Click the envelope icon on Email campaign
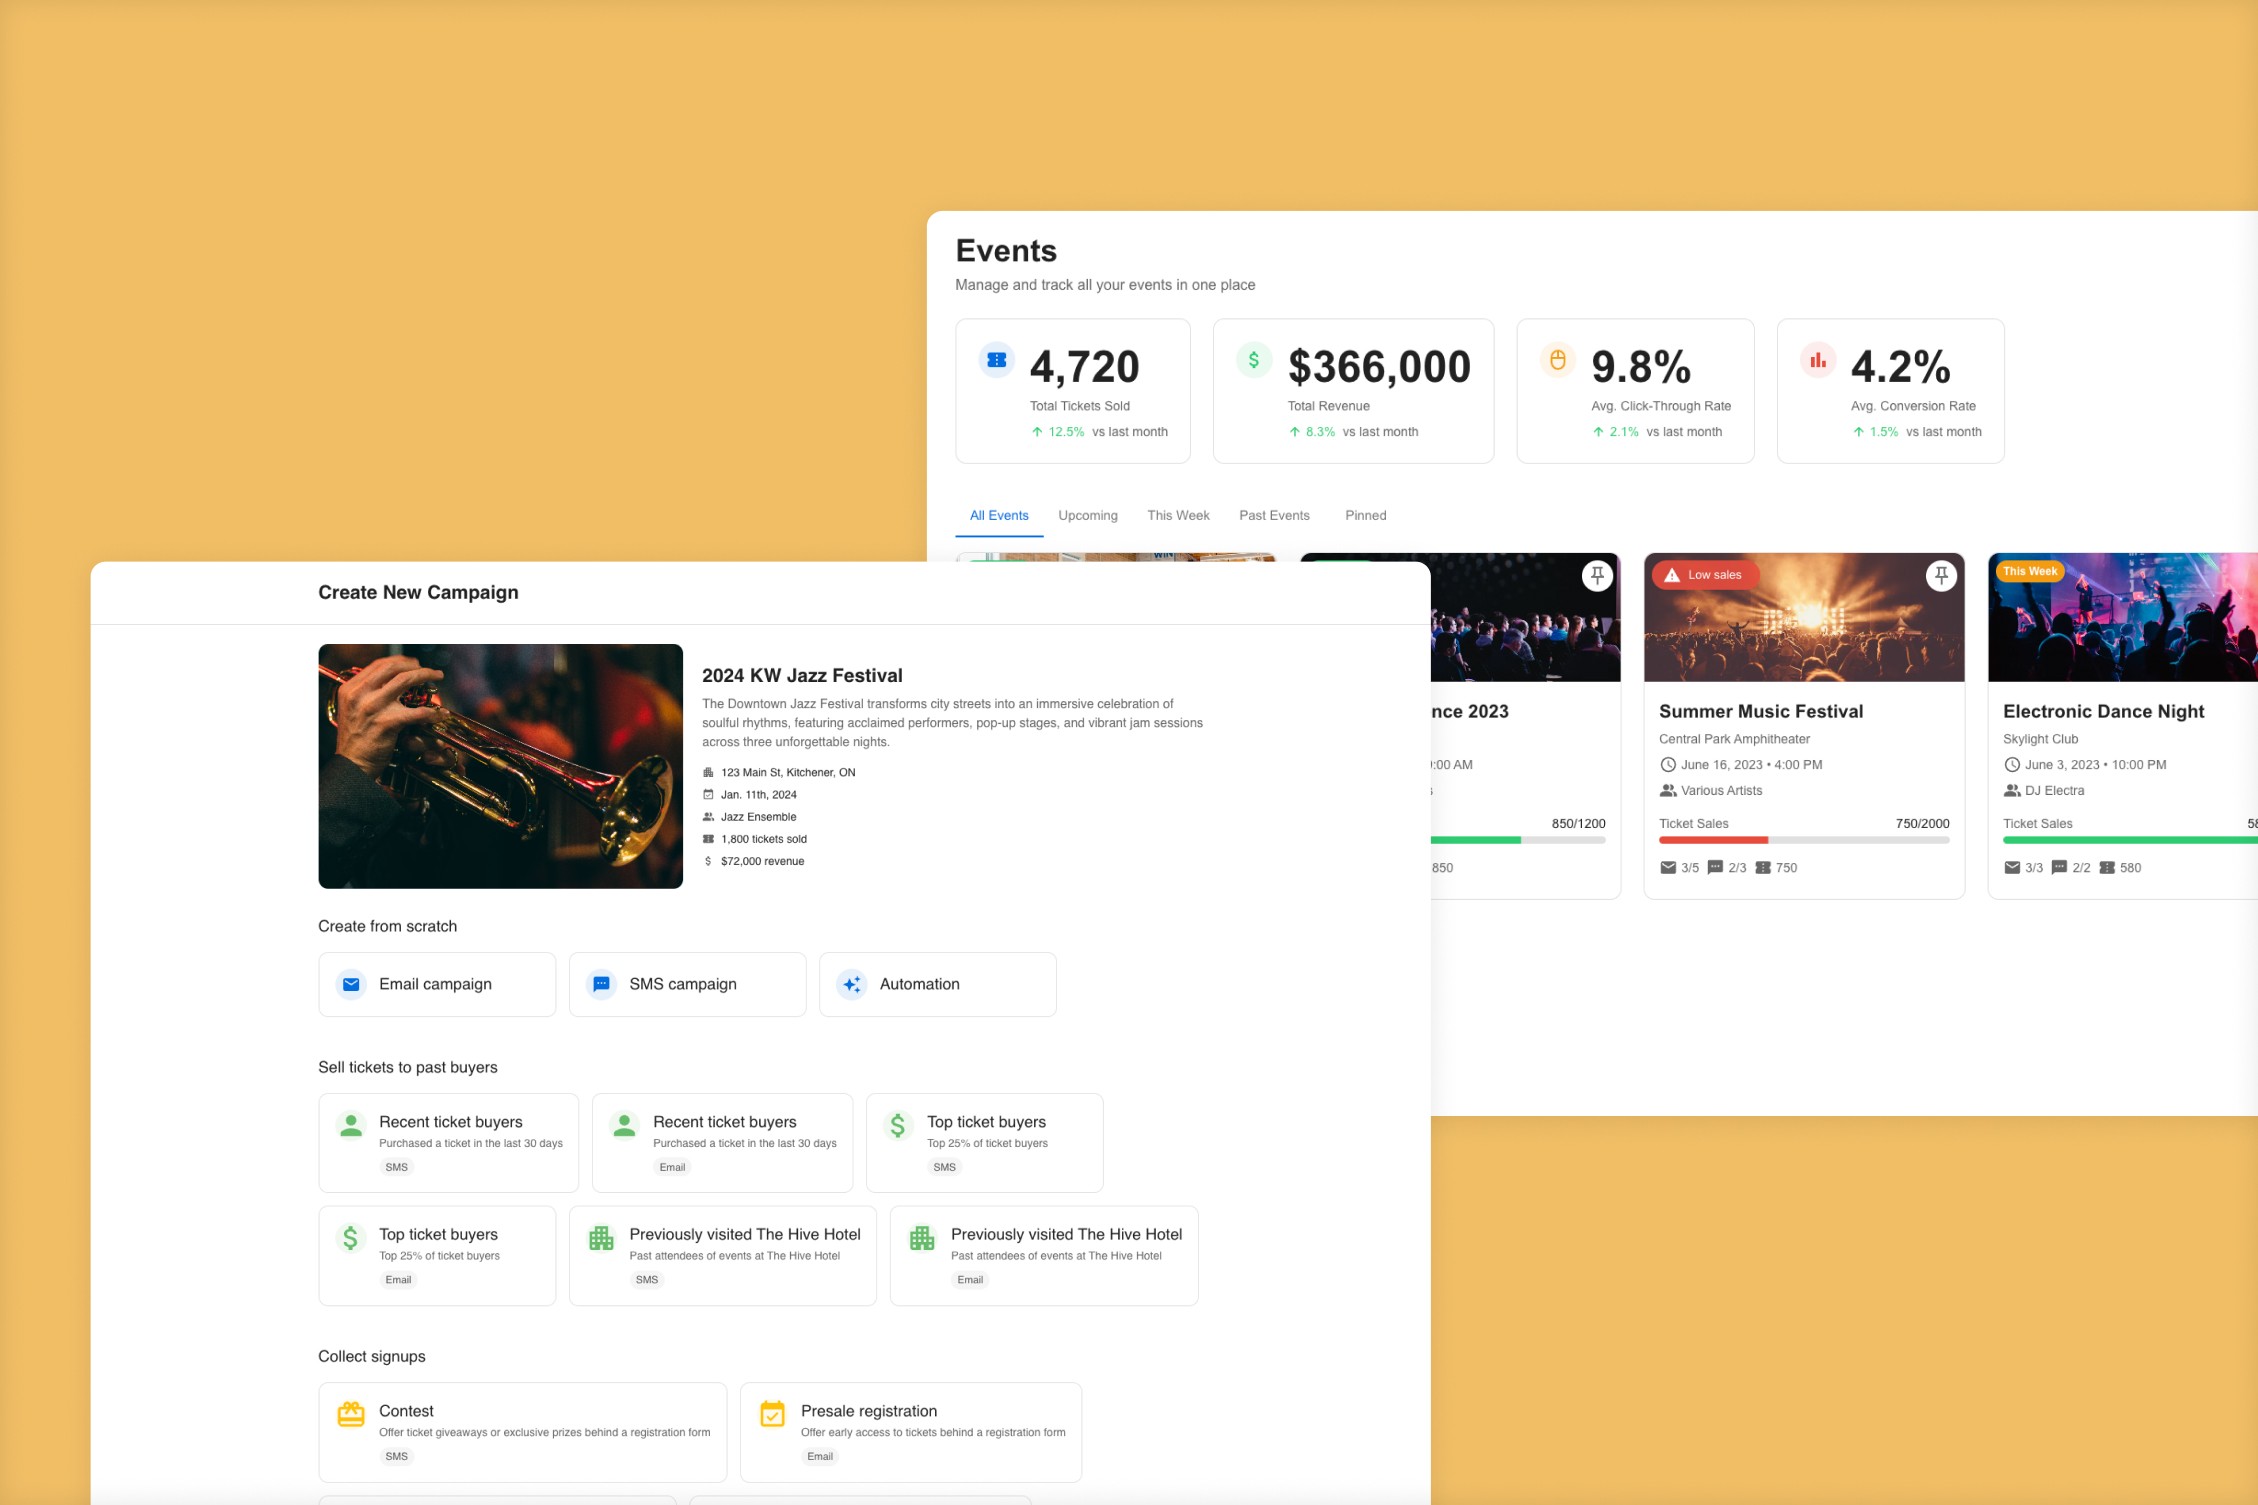2258x1505 pixels. pyautogui.click(x=351, y=985)
